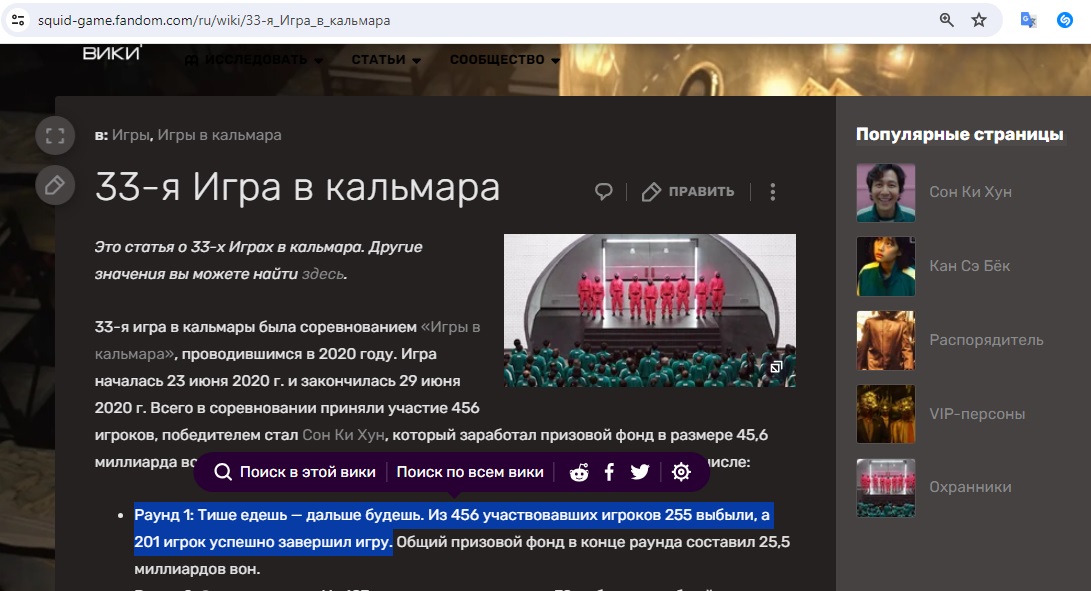The width and height of the screenshot is (1091, 591).
Task: Click the Популярные страницы heading
Action: [x=959, y=134]
